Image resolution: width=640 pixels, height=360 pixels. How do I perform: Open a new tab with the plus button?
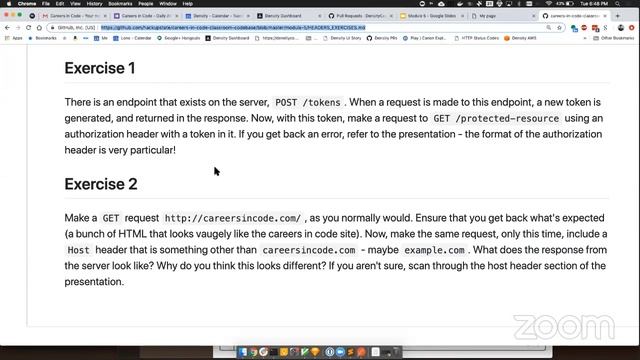(618, 16)
